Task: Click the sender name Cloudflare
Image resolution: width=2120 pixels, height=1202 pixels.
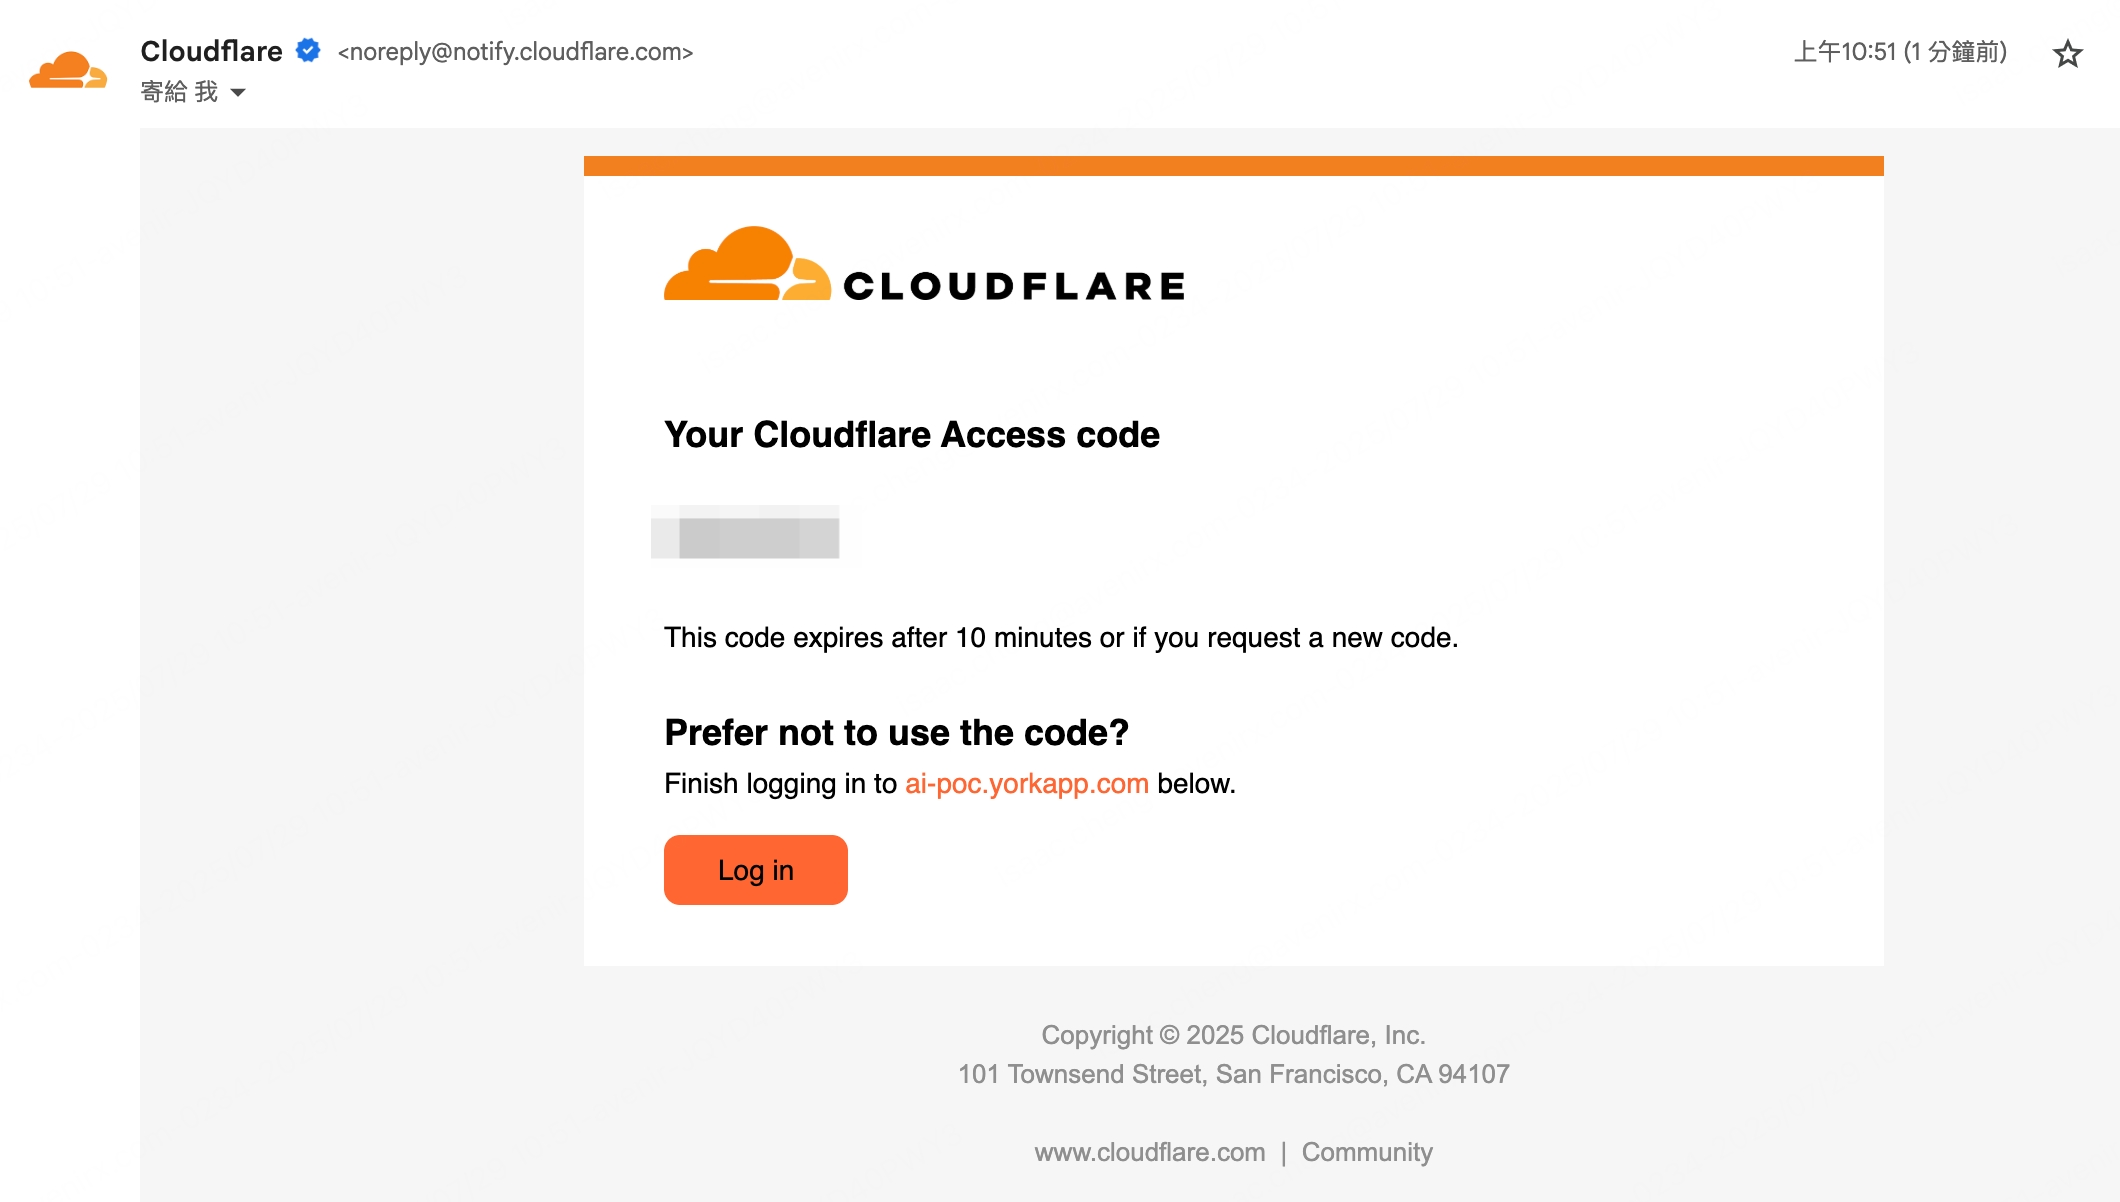Action: pyautogui.click(x=211, y=51)
